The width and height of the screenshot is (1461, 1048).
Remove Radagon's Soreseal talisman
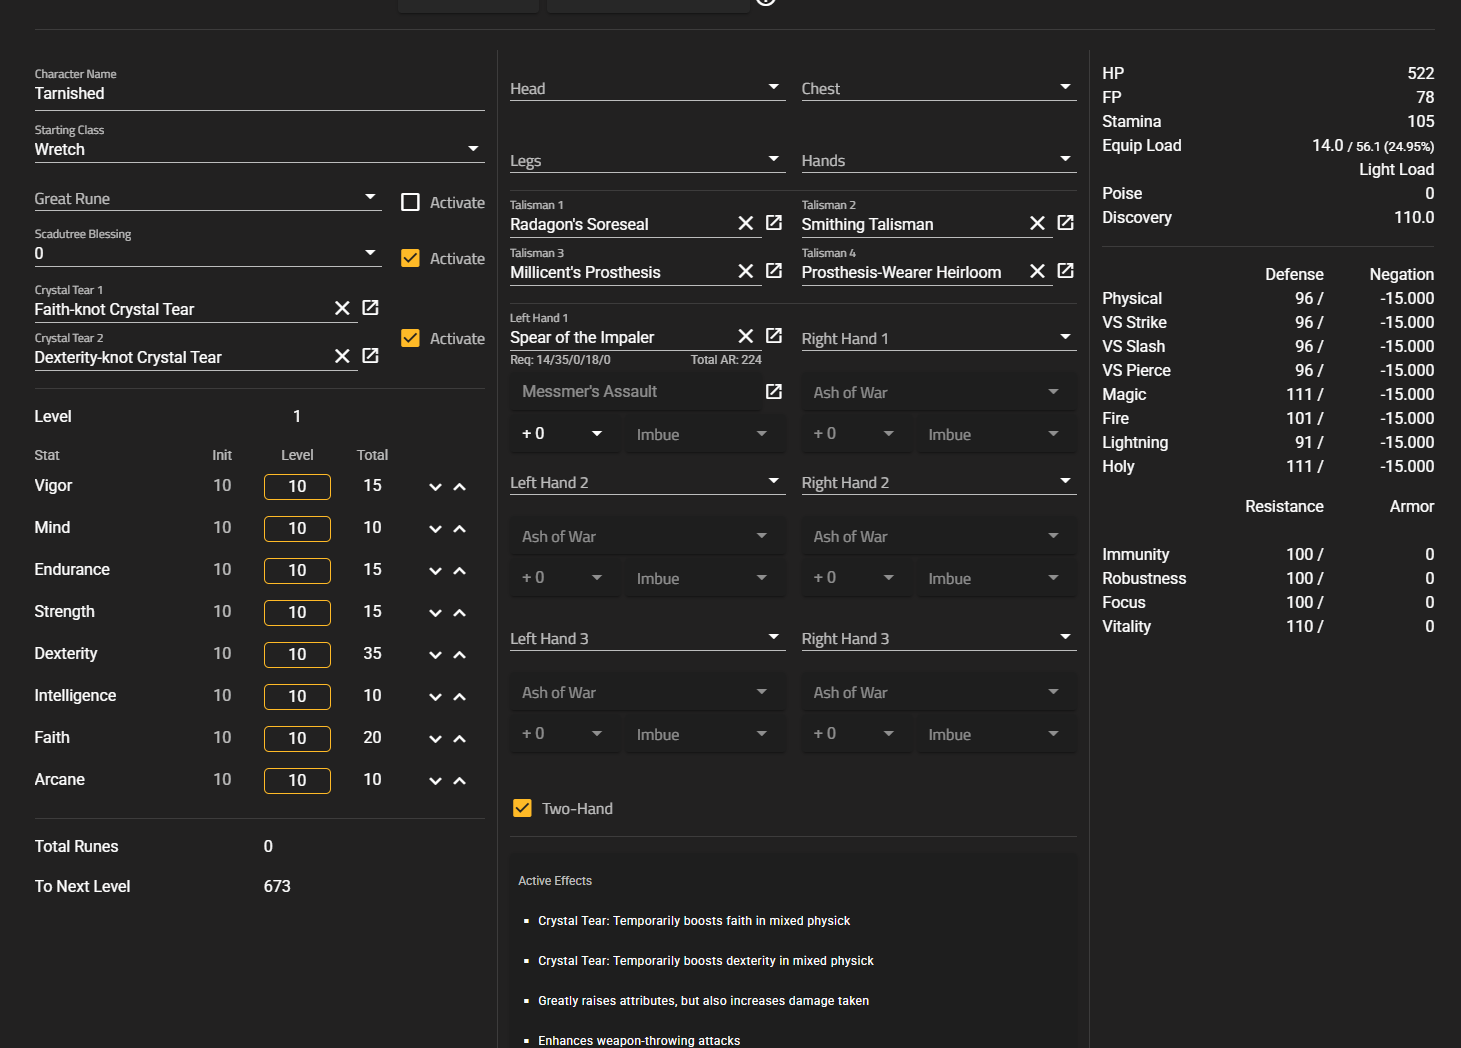pos(746,223)
